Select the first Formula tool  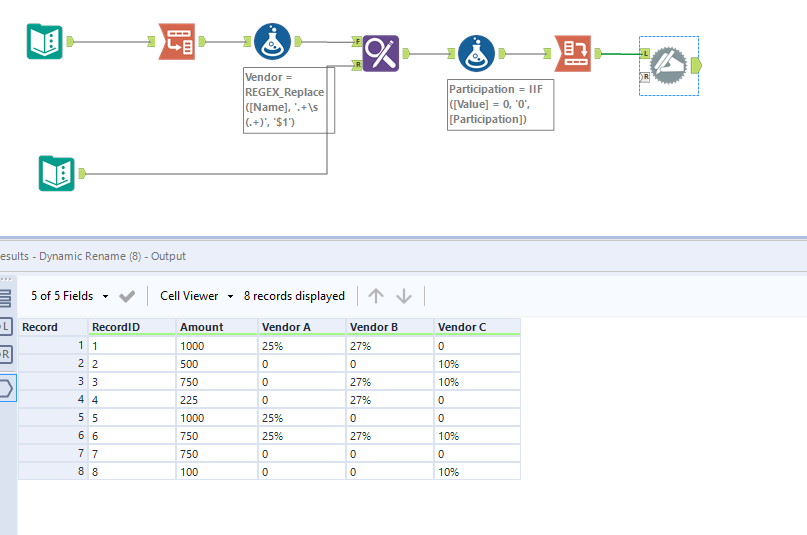coord(272,42)
